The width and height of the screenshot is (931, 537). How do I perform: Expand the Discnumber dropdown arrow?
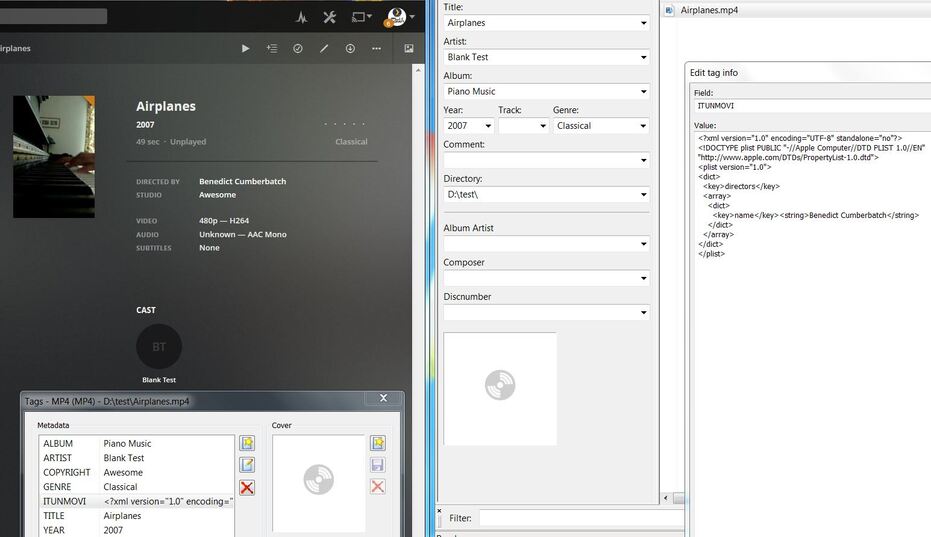[644, 312]
